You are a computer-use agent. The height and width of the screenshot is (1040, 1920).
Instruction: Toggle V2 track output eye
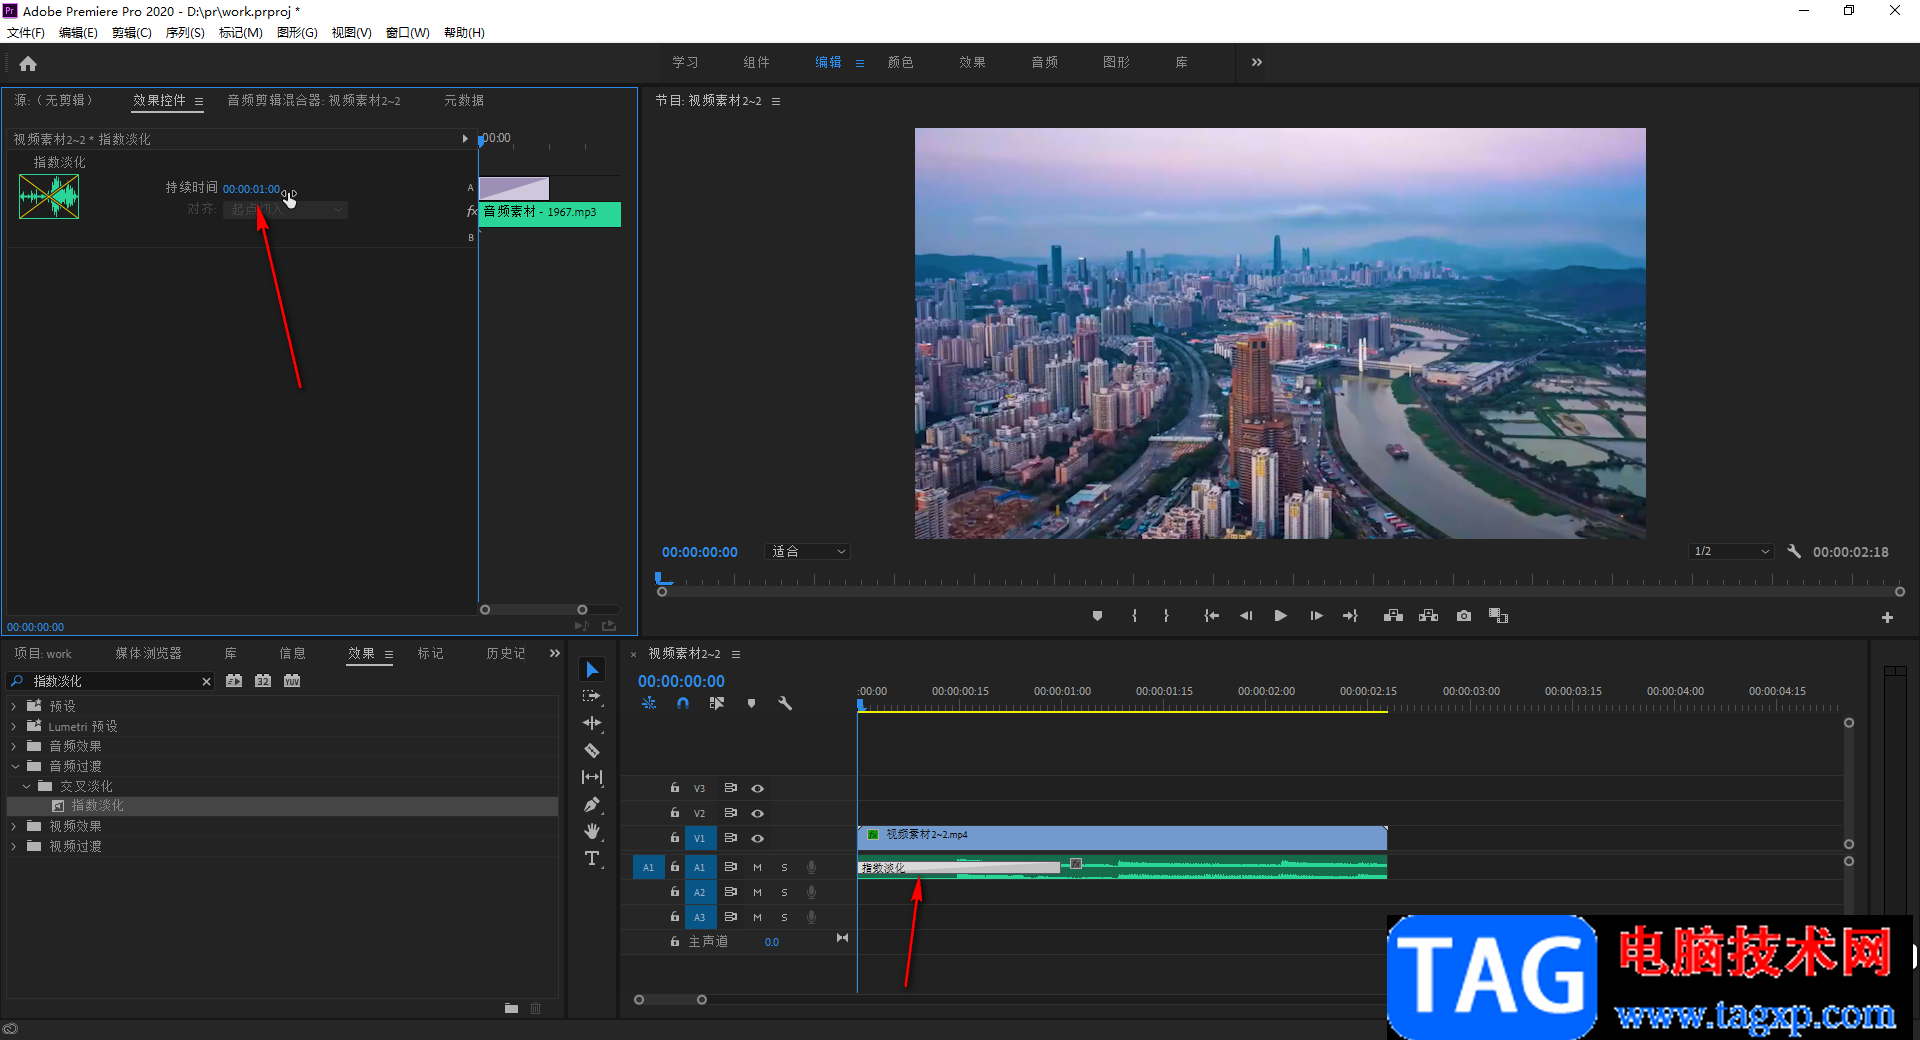[758, 813]
